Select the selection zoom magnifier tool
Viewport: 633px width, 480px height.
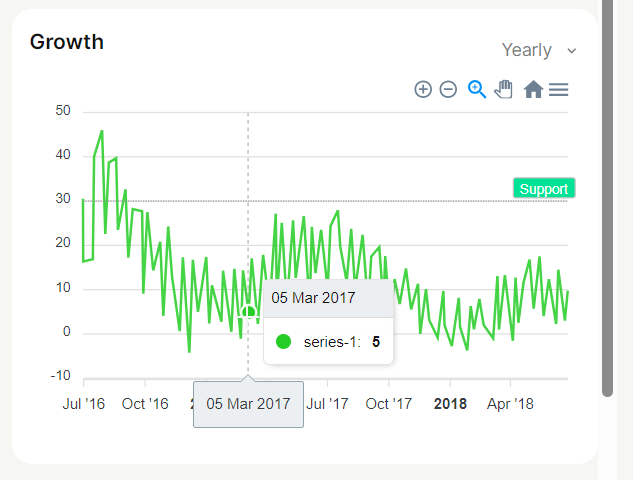477,89
